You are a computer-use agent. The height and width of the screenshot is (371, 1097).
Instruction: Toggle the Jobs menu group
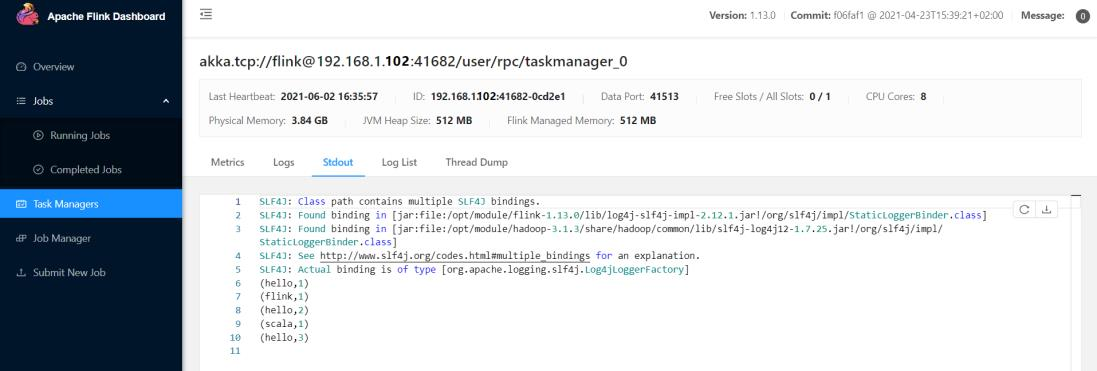click(x=91, y=102)
